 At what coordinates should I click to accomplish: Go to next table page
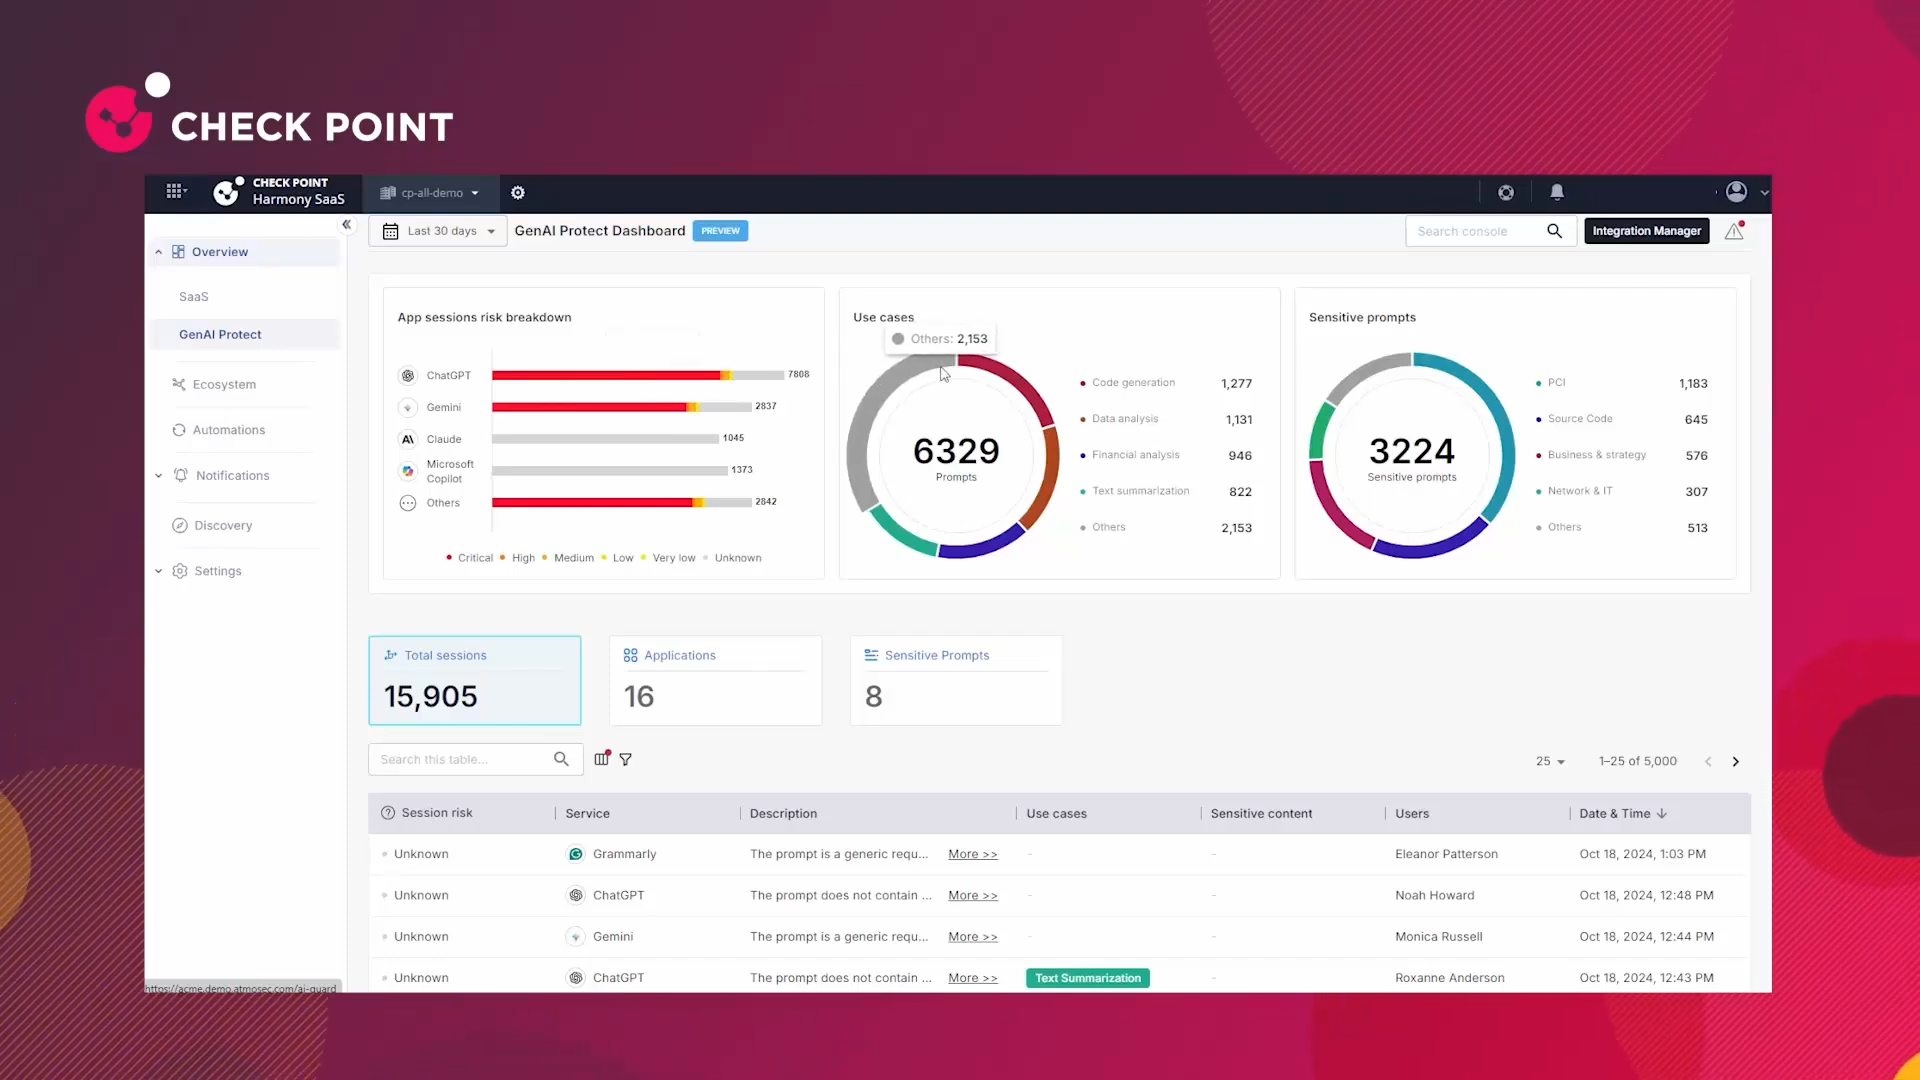click(1736, 762)
